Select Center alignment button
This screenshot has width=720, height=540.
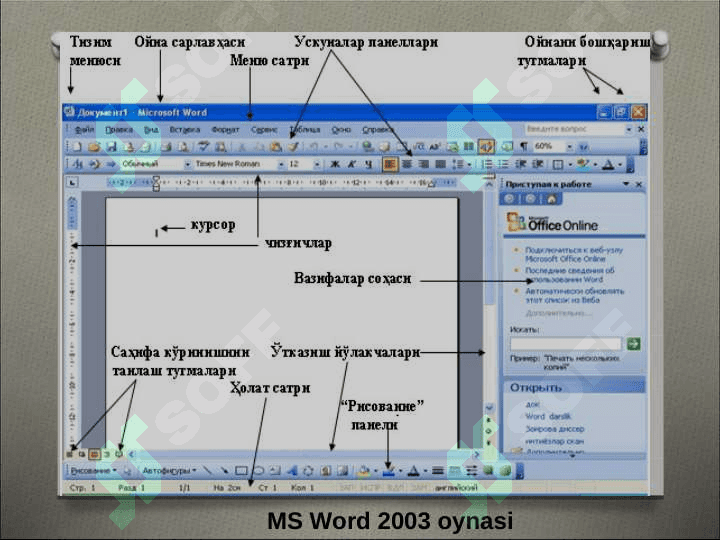[407, 164]
